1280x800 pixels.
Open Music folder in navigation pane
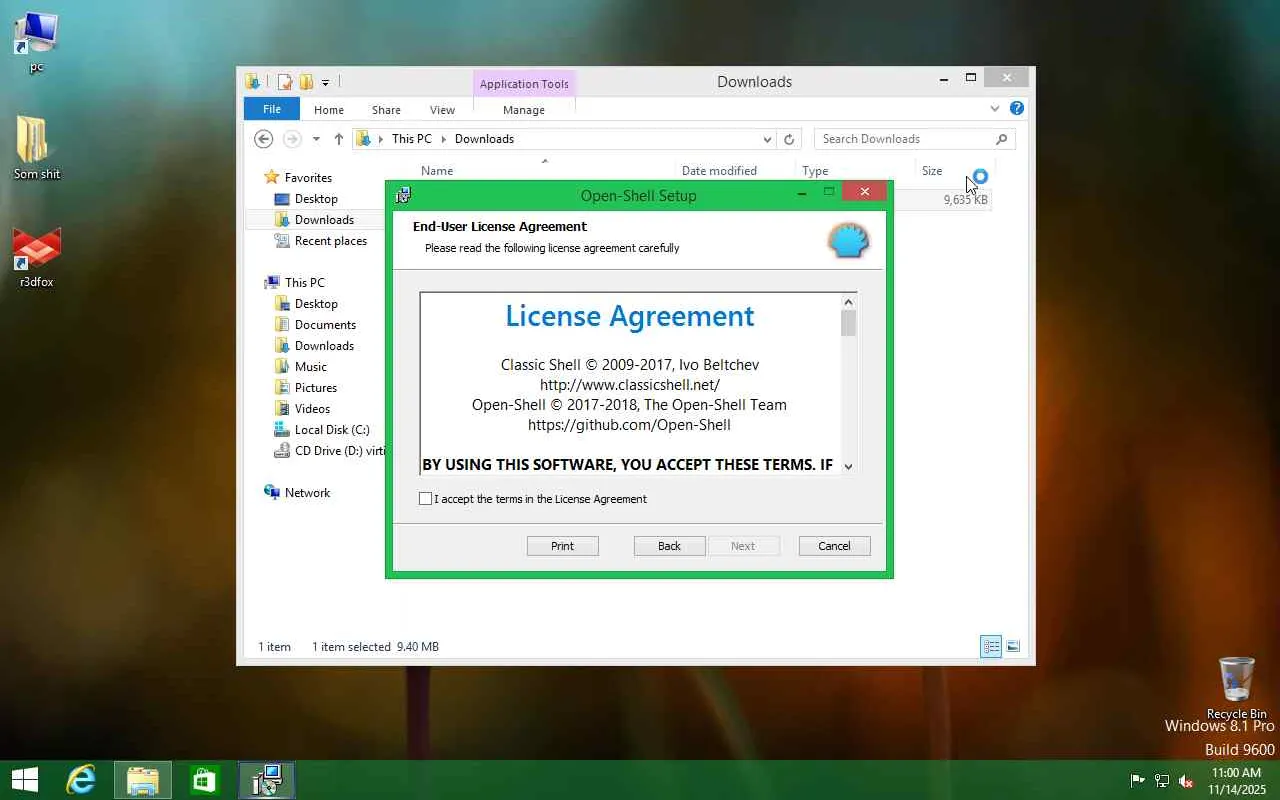click(x=311, y=367)
